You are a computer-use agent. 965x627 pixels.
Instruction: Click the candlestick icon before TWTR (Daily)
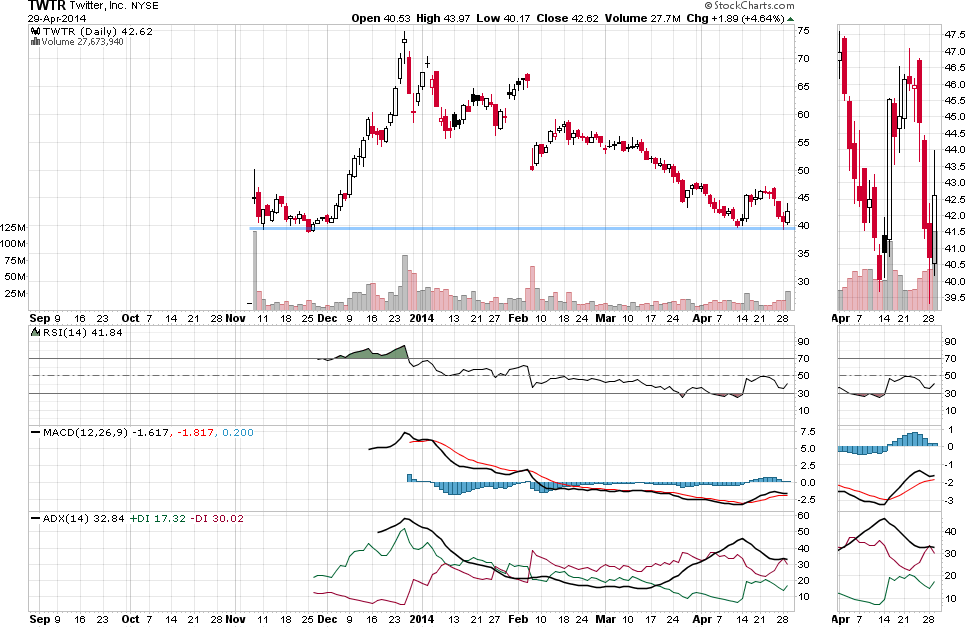tap(36, 31)
